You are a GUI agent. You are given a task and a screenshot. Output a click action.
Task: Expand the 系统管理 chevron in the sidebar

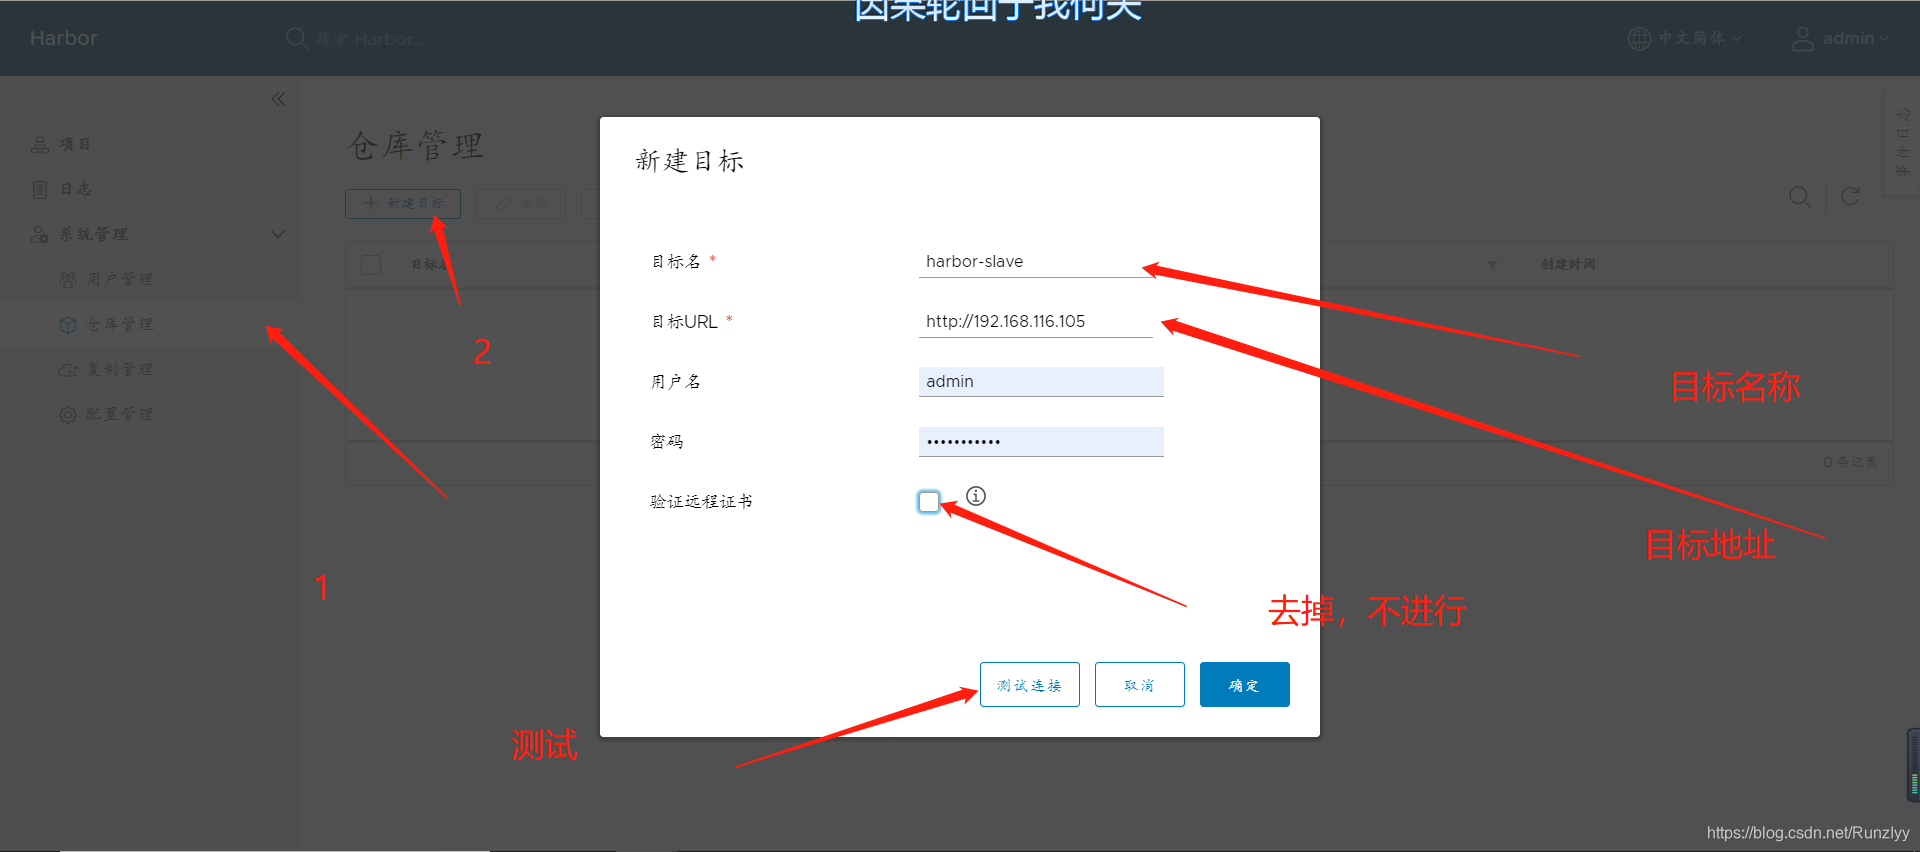tap(278, 234)
